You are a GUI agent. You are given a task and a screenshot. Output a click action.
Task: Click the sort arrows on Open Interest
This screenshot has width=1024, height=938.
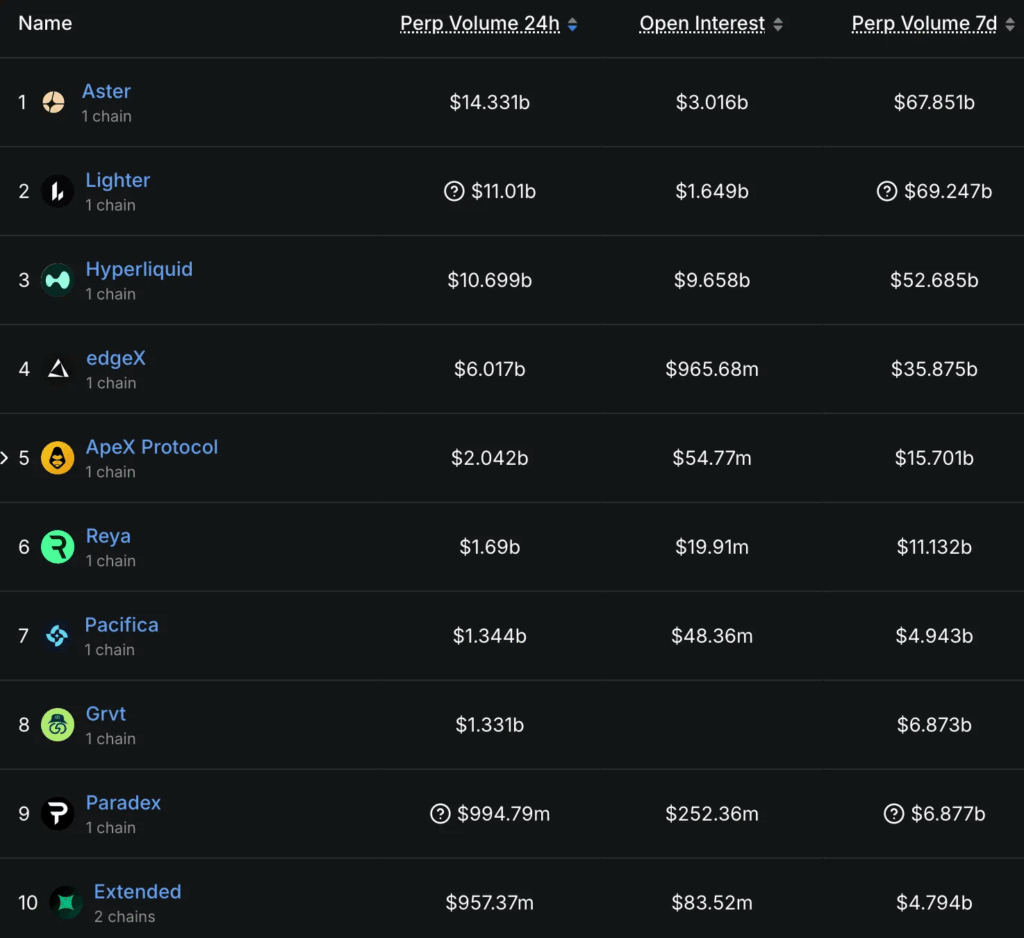tap(779, 23)
